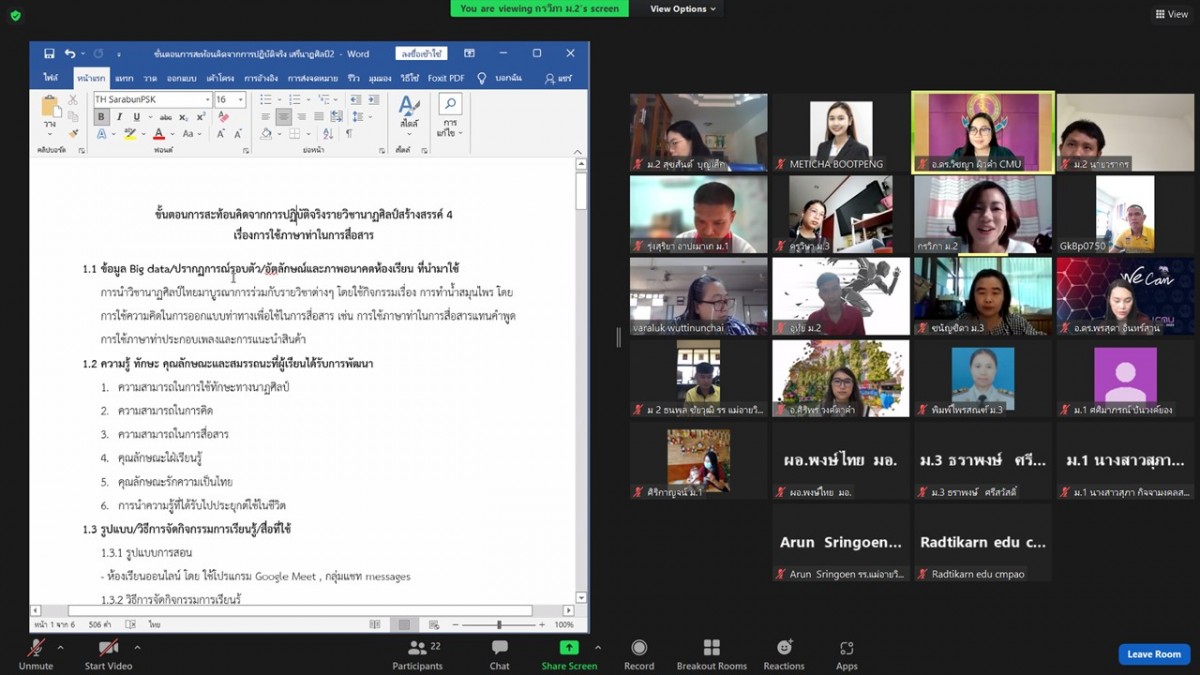Grow font size with the larger A
Viewport: 1200px width, 675px height.
(220, 133)
